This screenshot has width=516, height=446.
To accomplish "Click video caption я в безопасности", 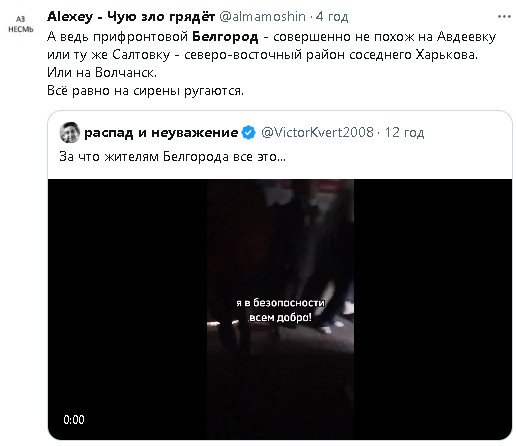I will click(x=280, y=303).
